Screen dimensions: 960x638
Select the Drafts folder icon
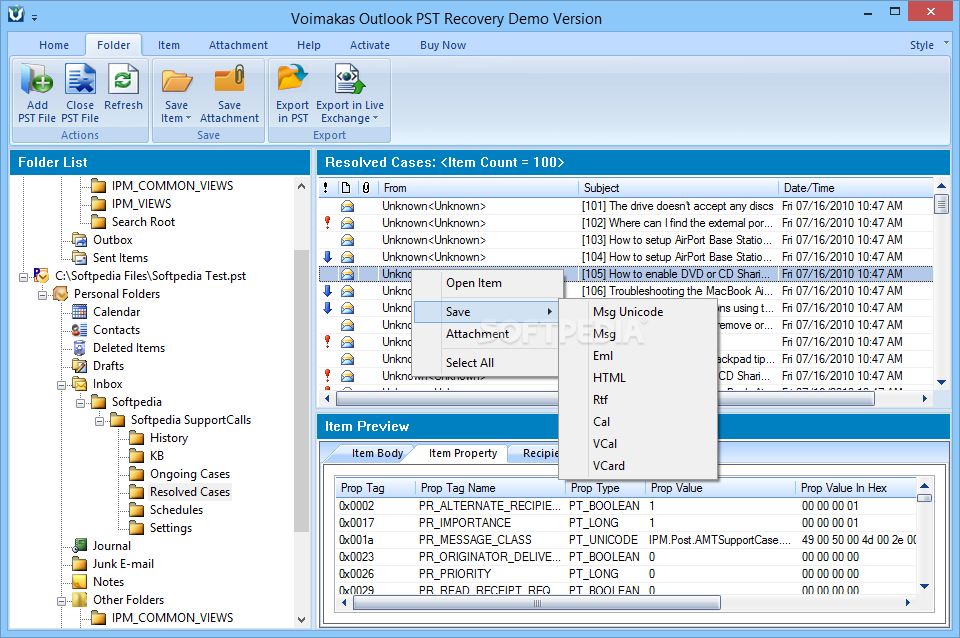[x=80, y=366]
